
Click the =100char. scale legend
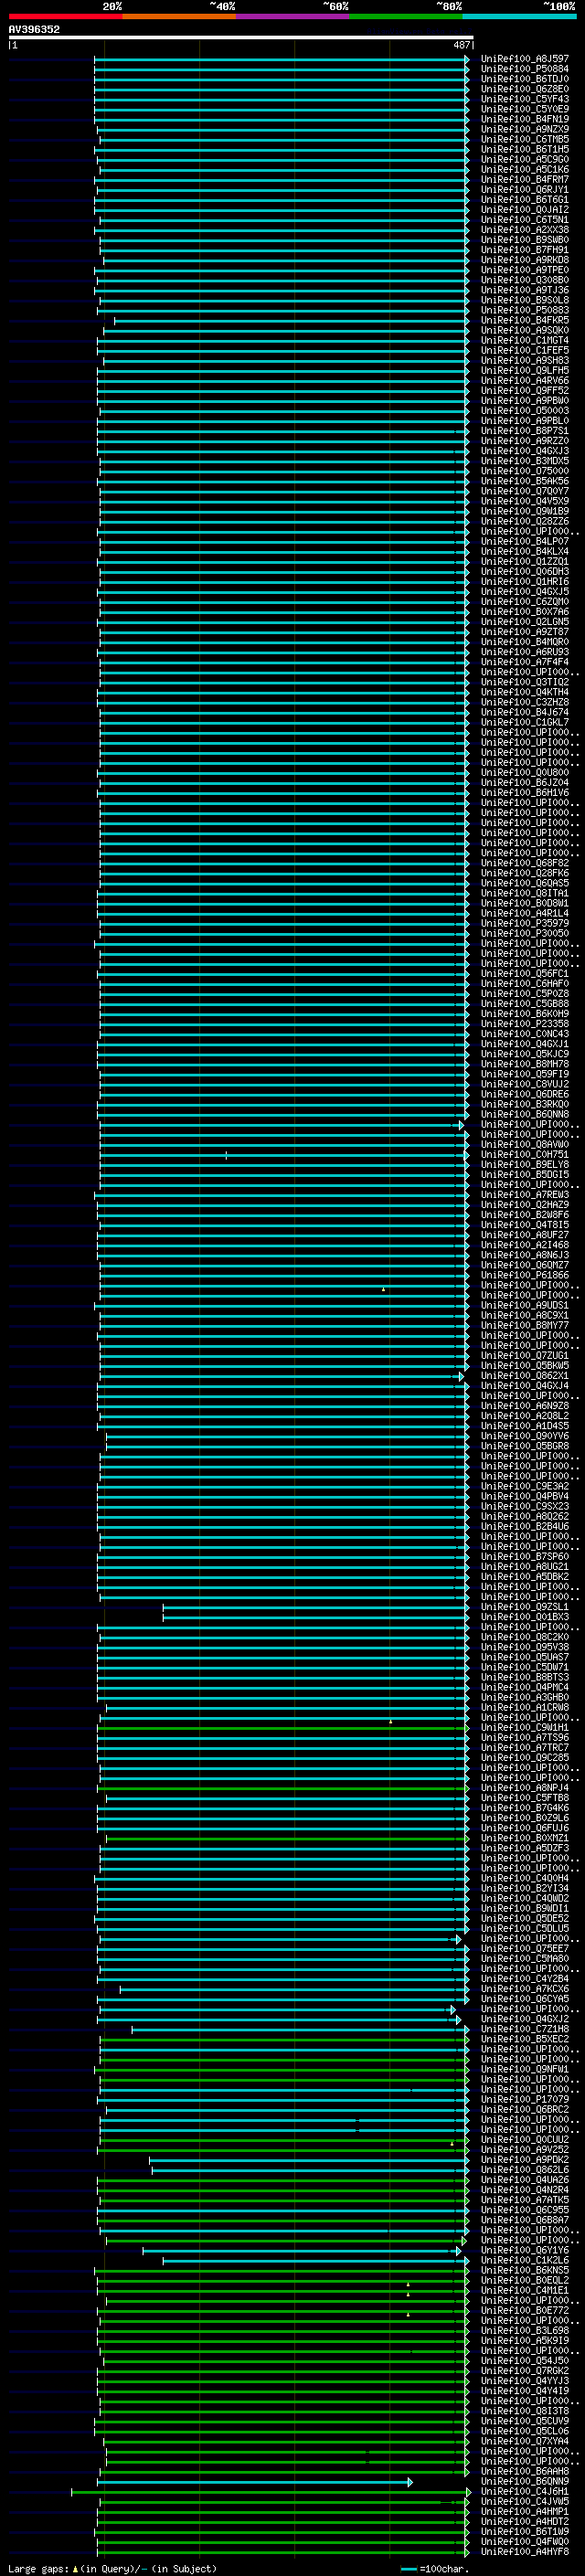(435, 2568)
